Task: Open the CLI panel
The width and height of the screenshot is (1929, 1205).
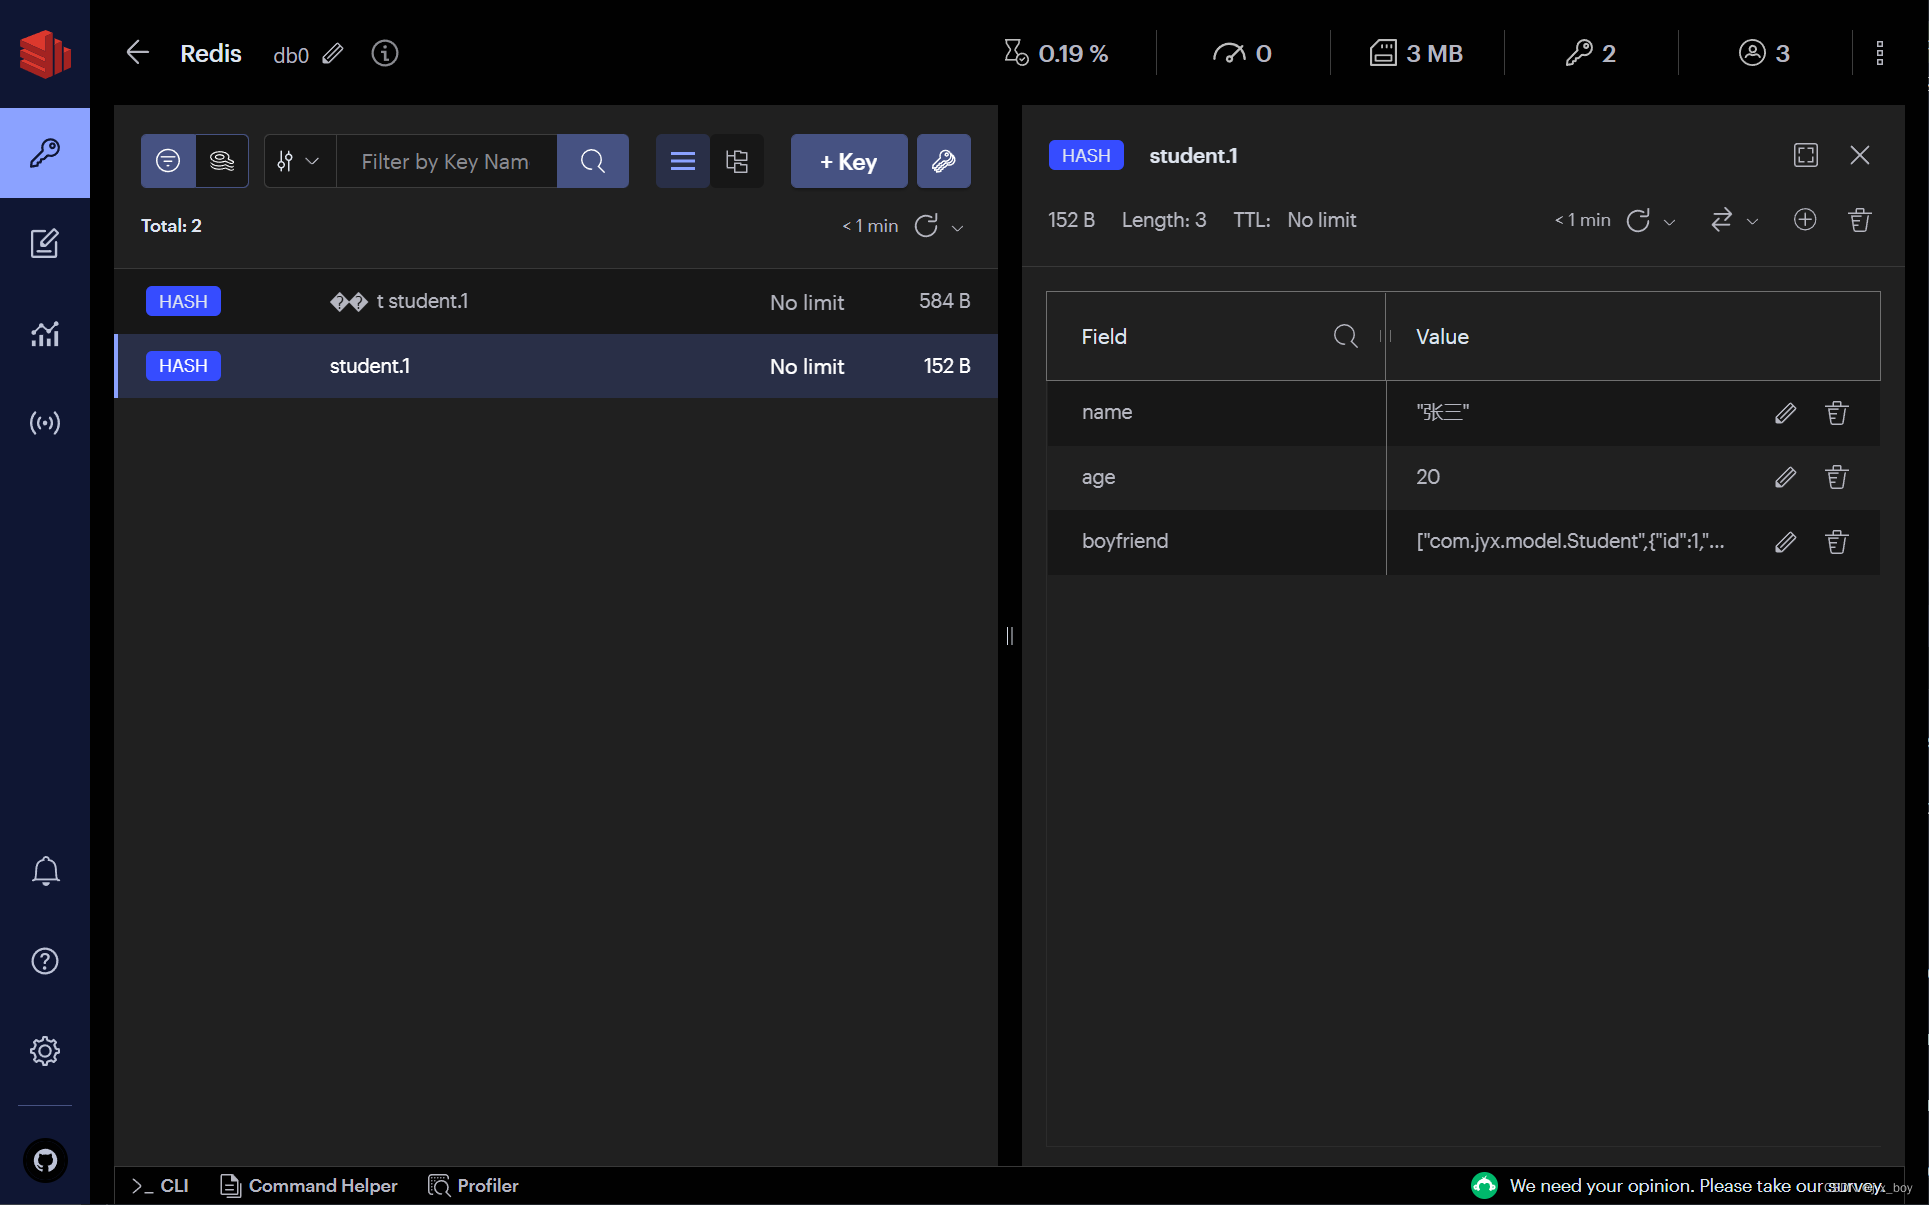Action: (160, 1186)
